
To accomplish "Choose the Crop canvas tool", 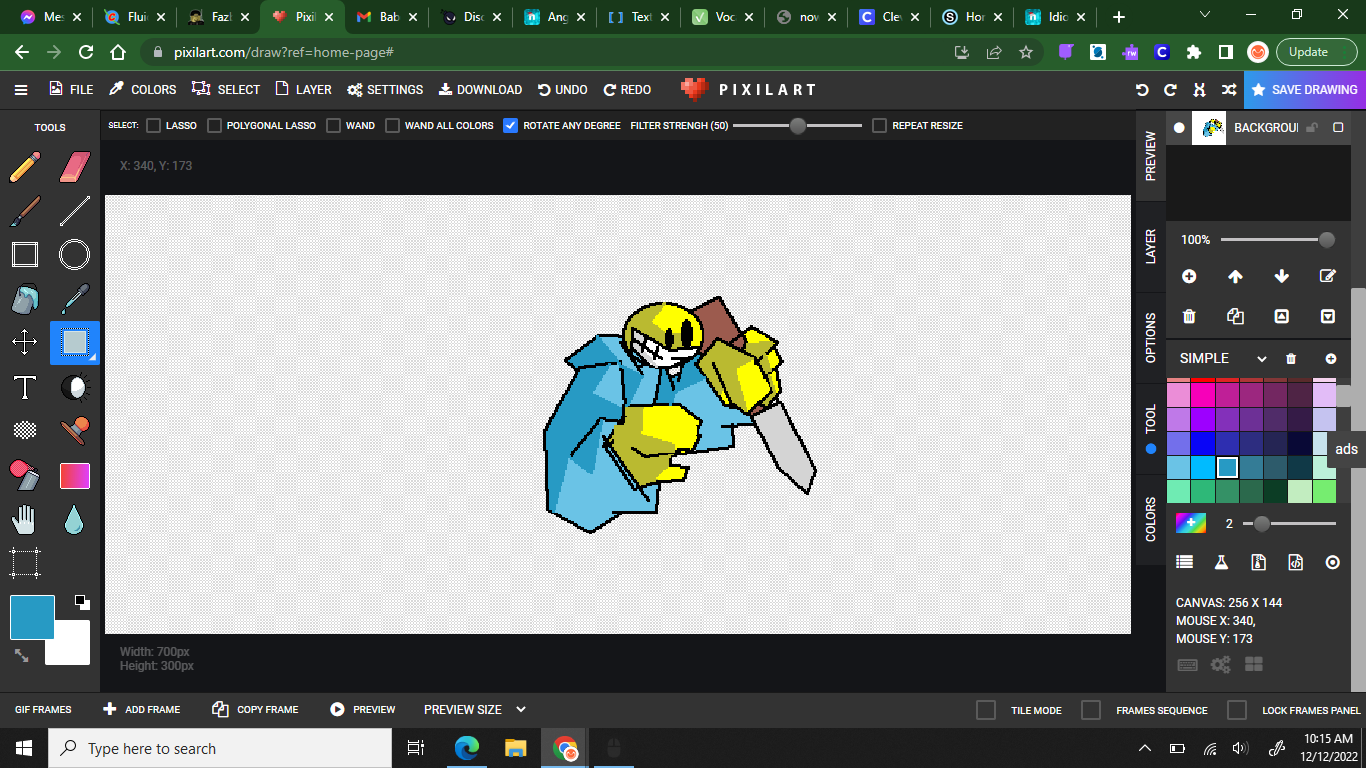I will [25, 563].
